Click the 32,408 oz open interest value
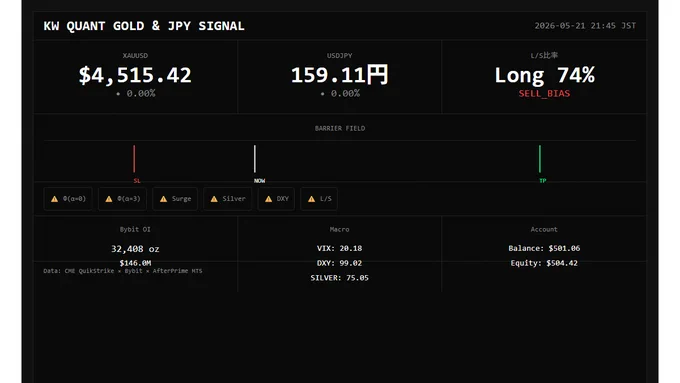Image resolution: width=680 pixels, height=383 pixels. pos(135,249)
